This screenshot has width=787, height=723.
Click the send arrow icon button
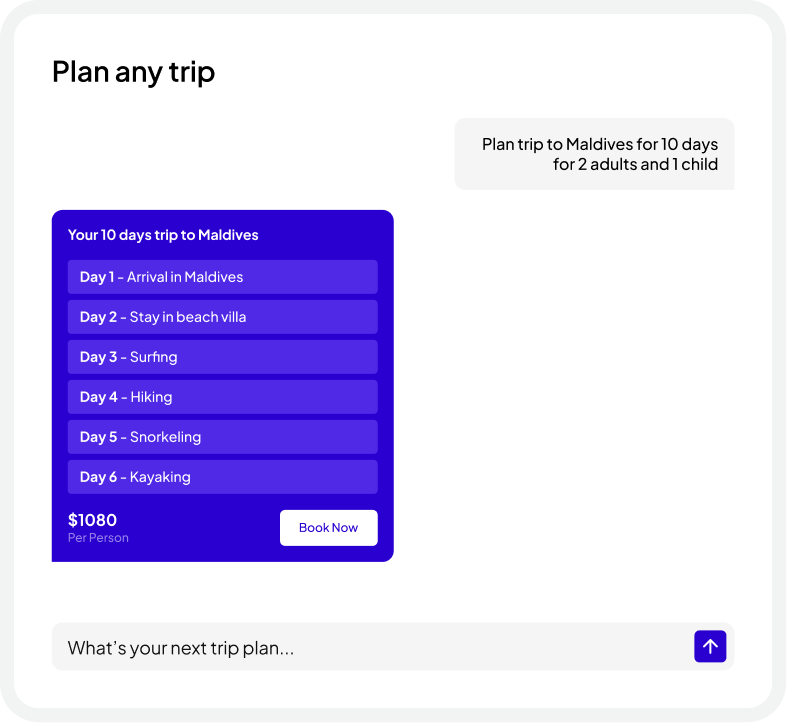[x=710, y=647]
